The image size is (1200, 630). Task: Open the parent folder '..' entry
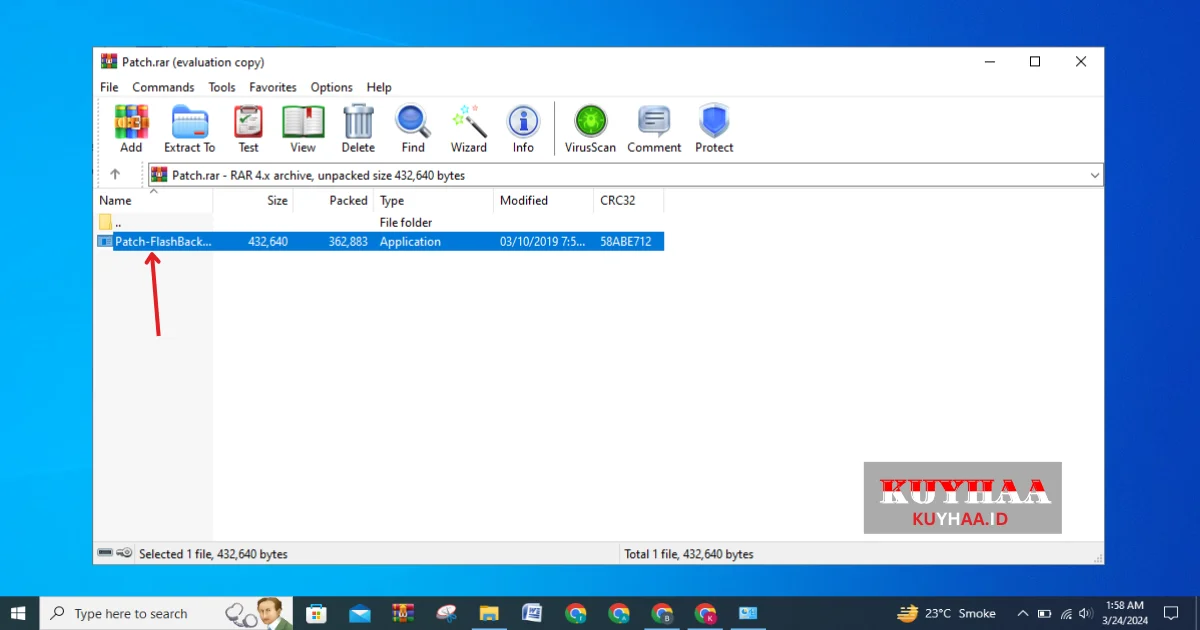(118, 223)
